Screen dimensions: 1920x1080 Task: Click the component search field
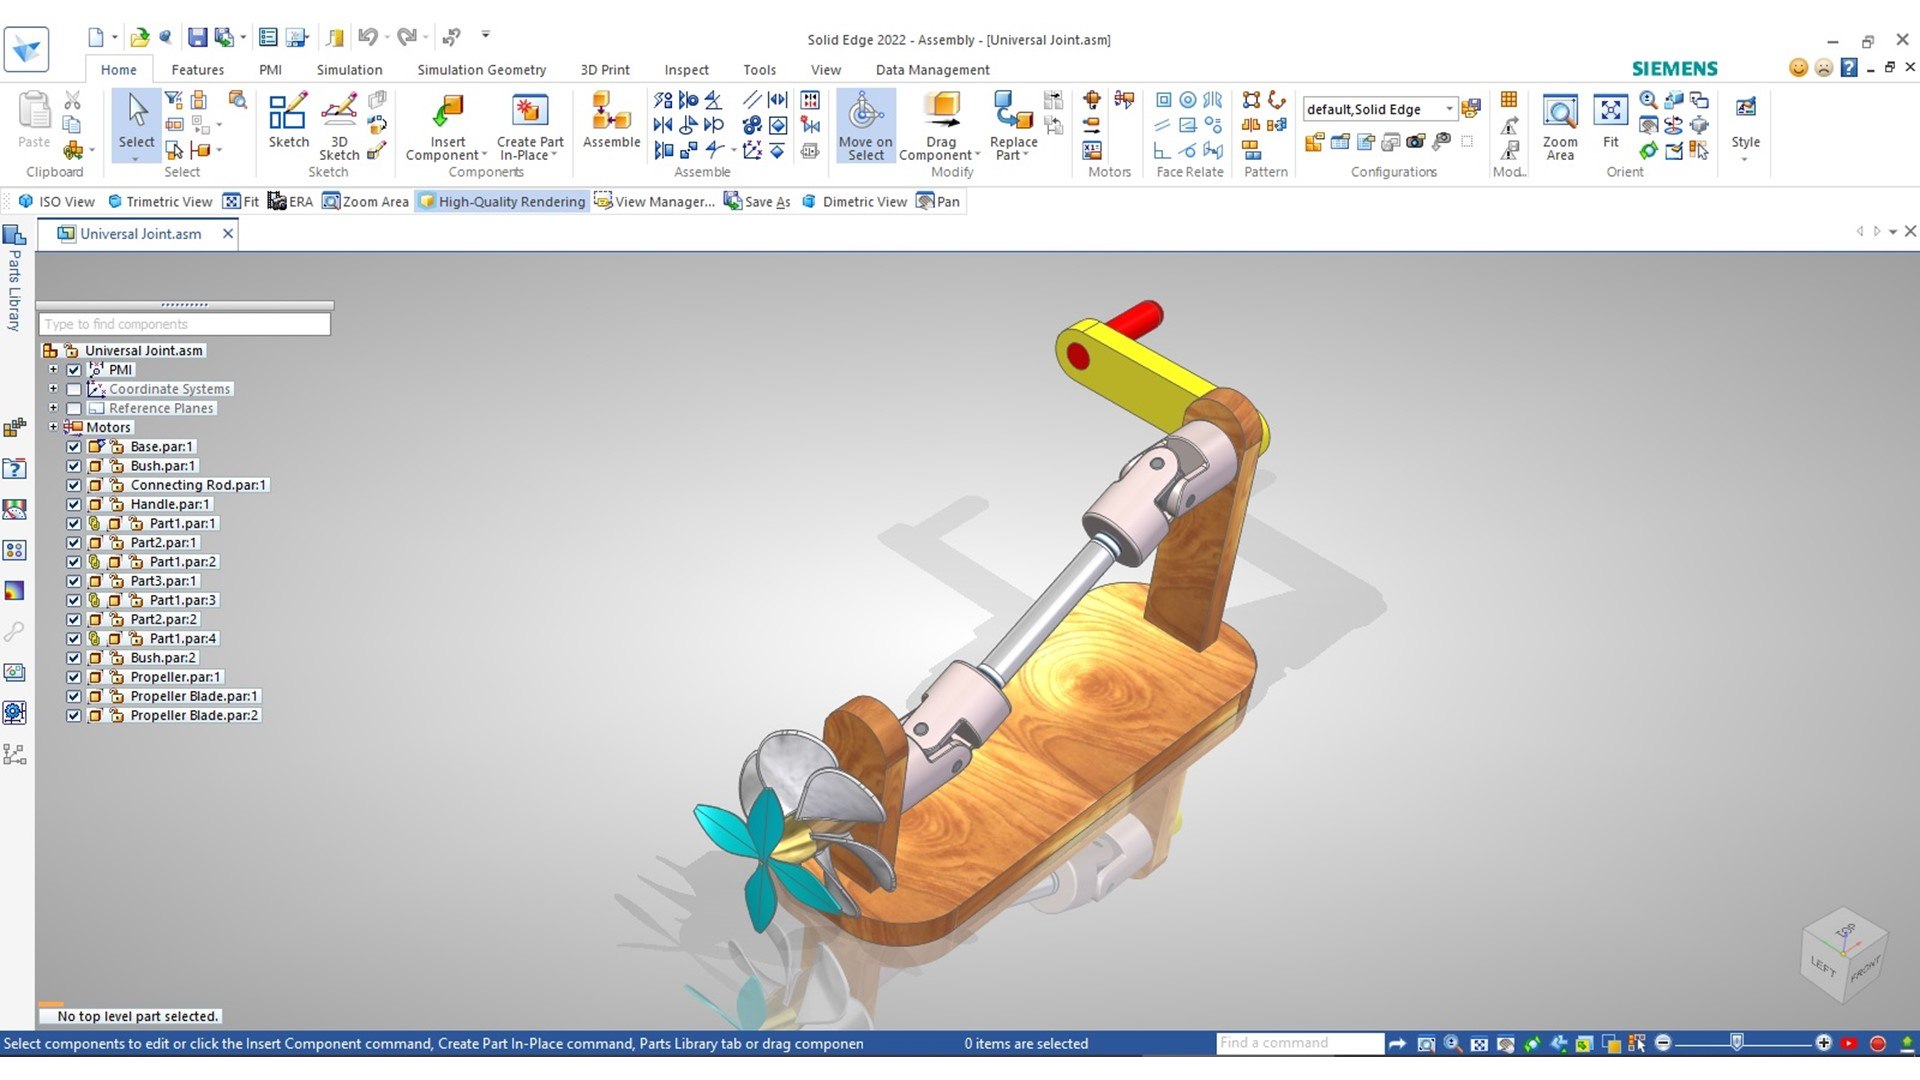click(x=185, y=324)
